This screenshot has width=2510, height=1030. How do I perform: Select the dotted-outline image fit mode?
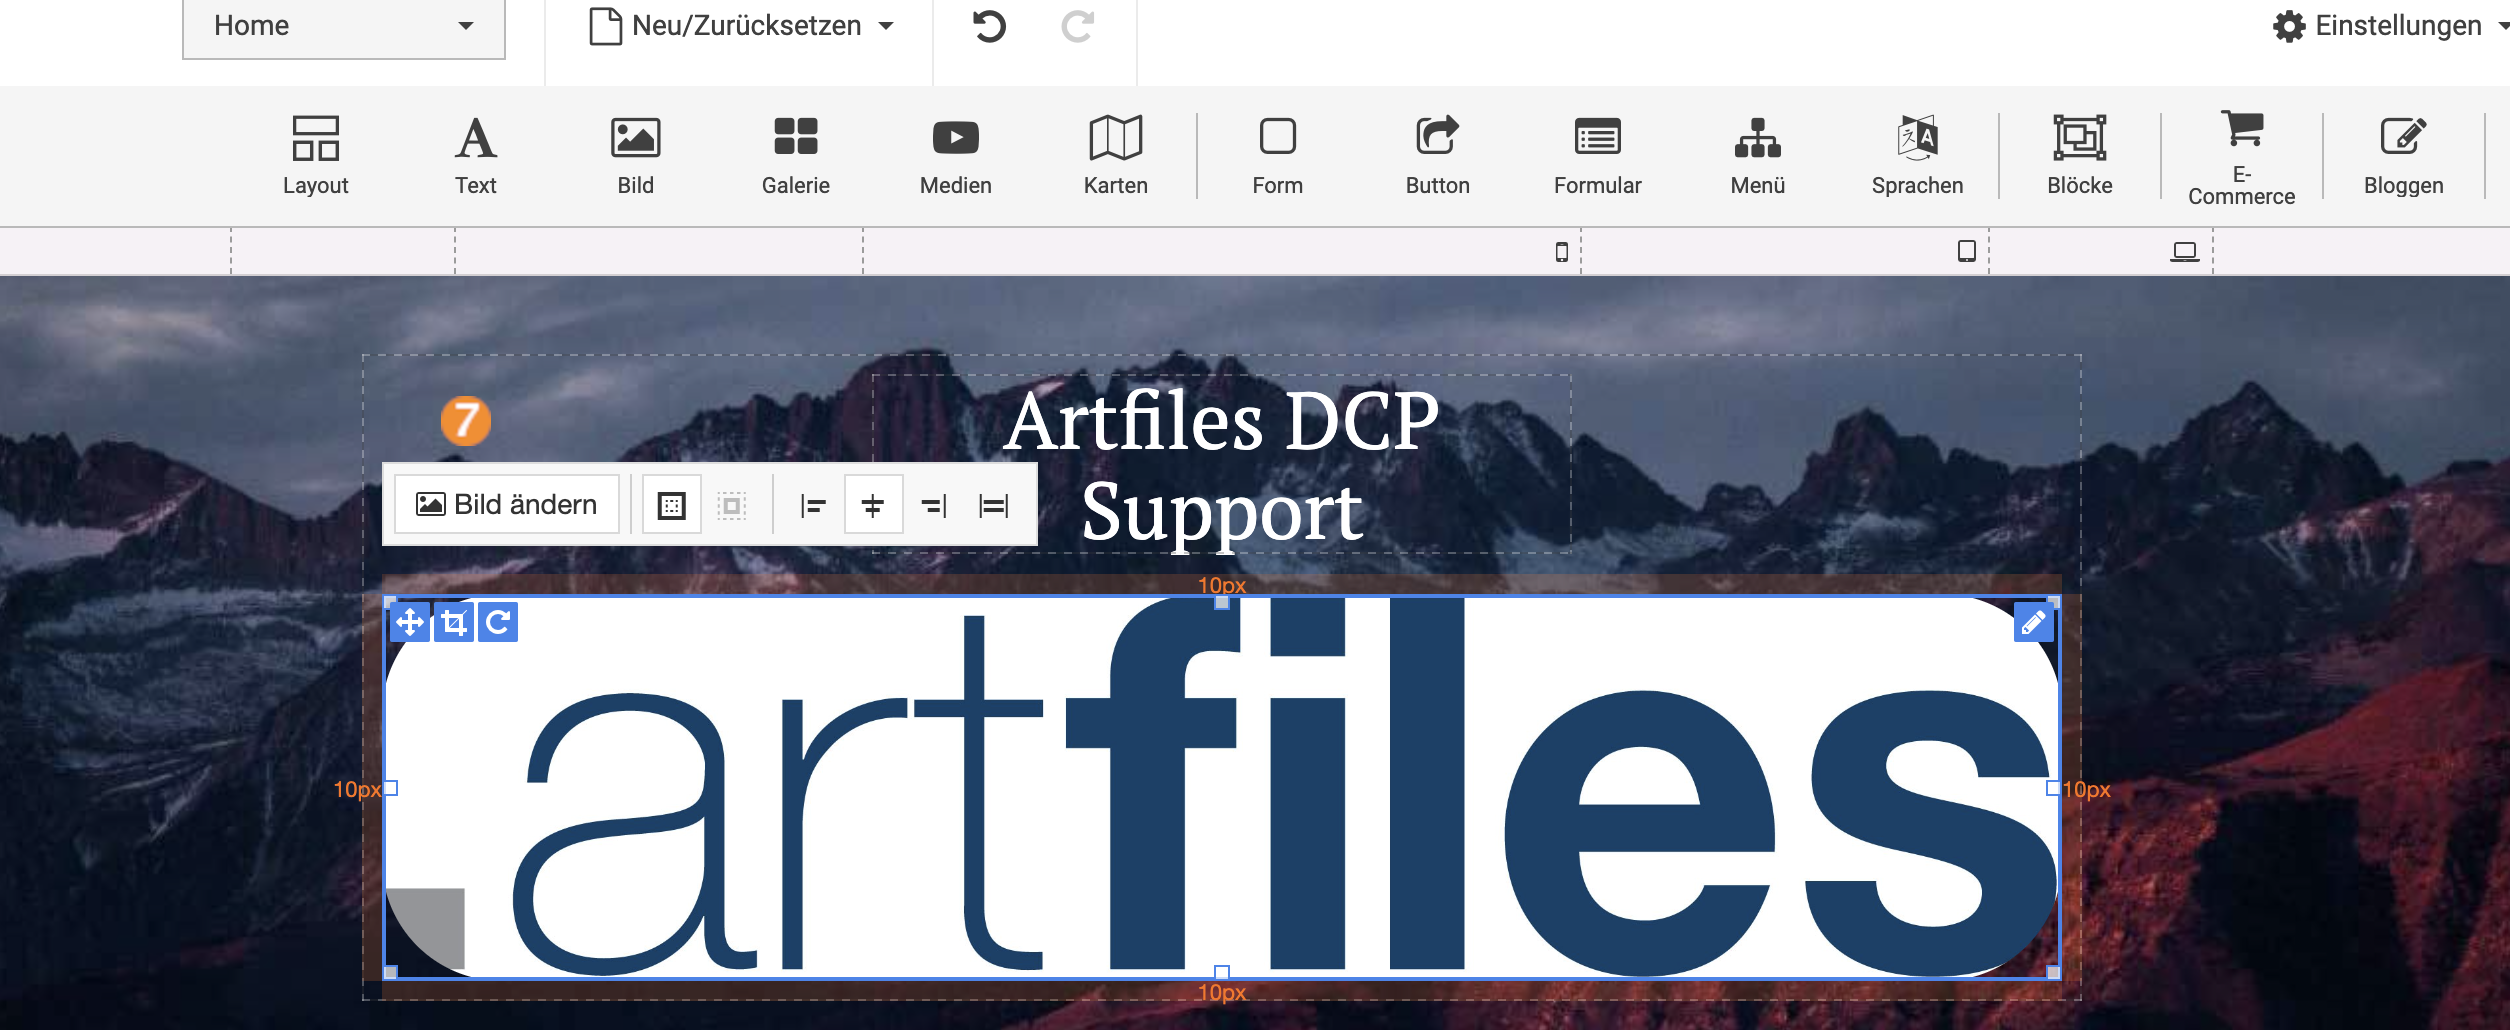click(x=731, y=505)
